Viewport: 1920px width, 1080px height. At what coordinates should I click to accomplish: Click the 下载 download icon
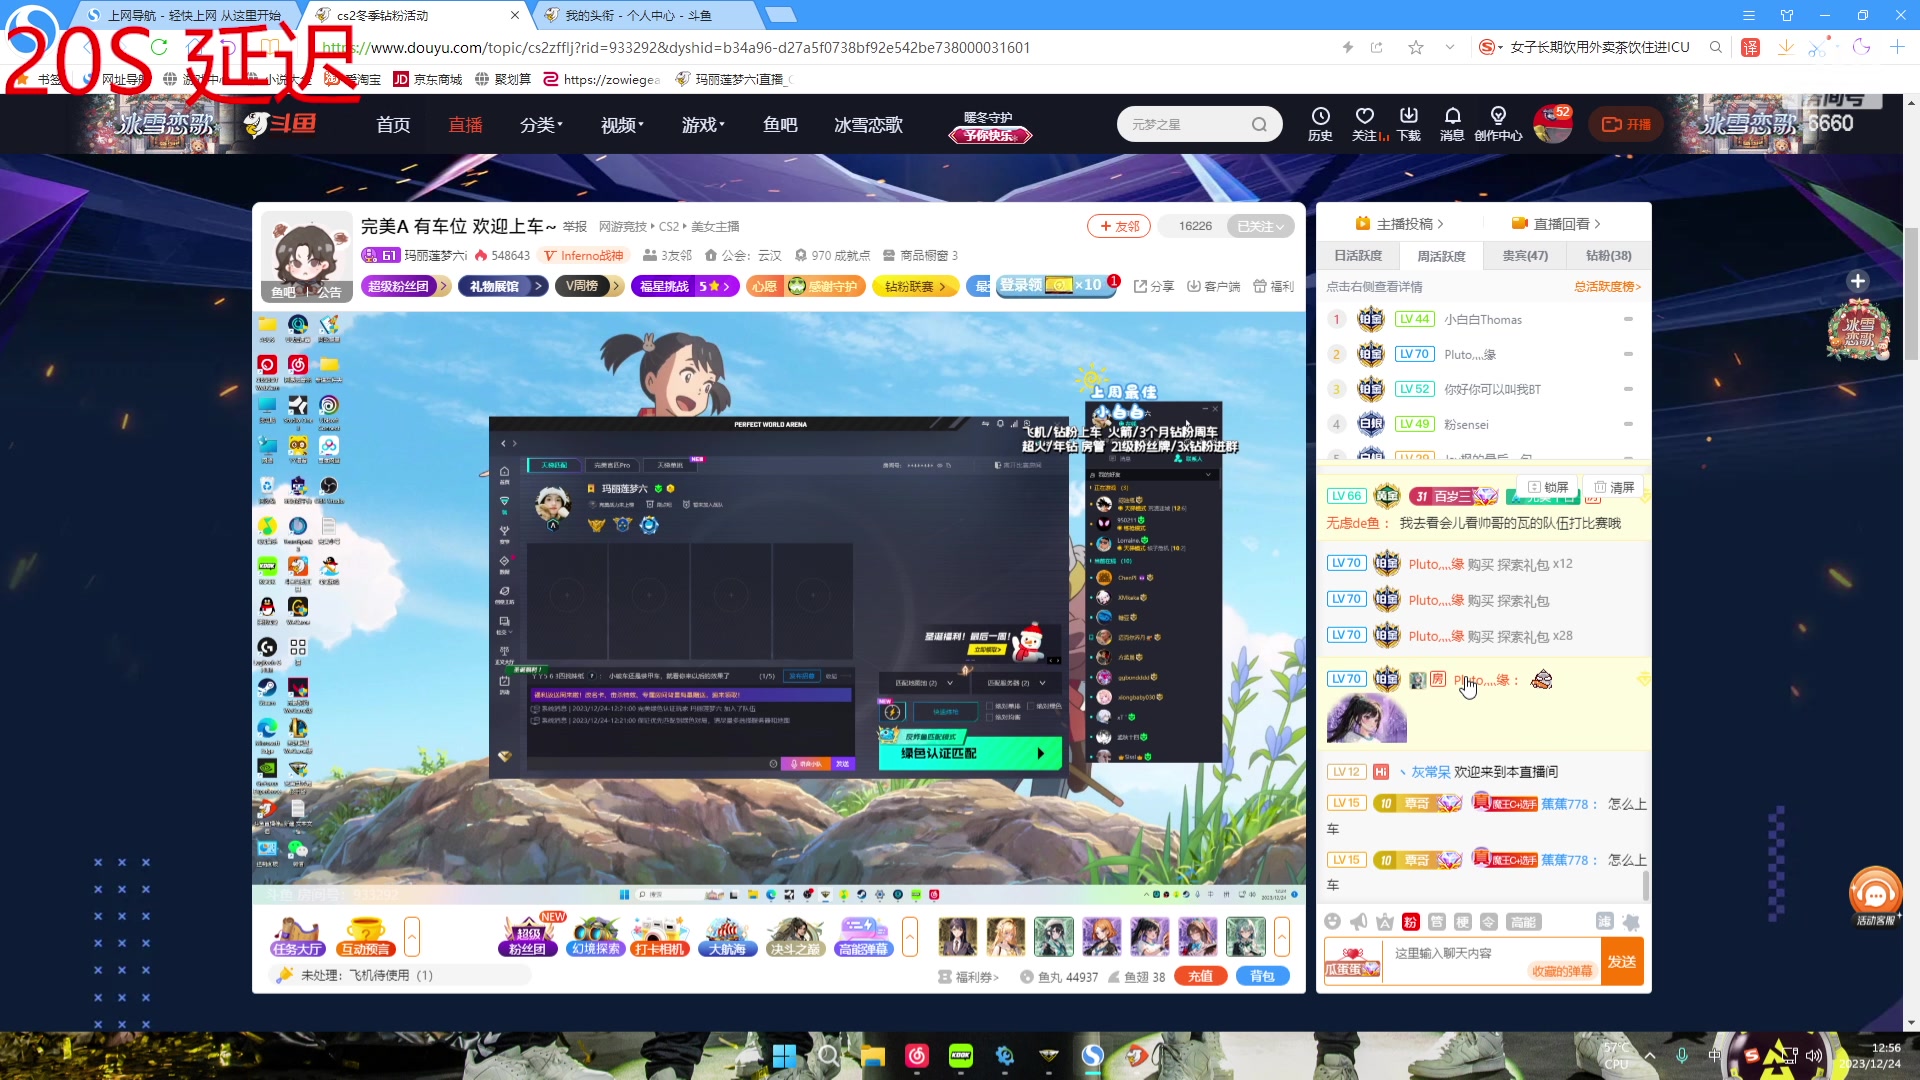(x=1409, y=124)
